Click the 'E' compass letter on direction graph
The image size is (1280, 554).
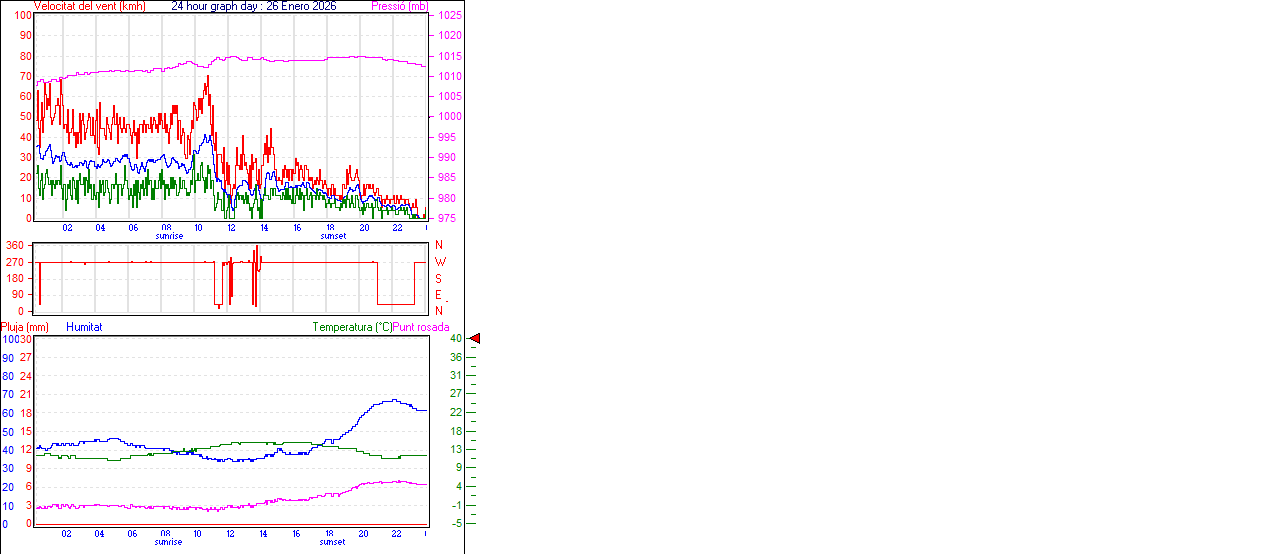click(x=439, y=295)
